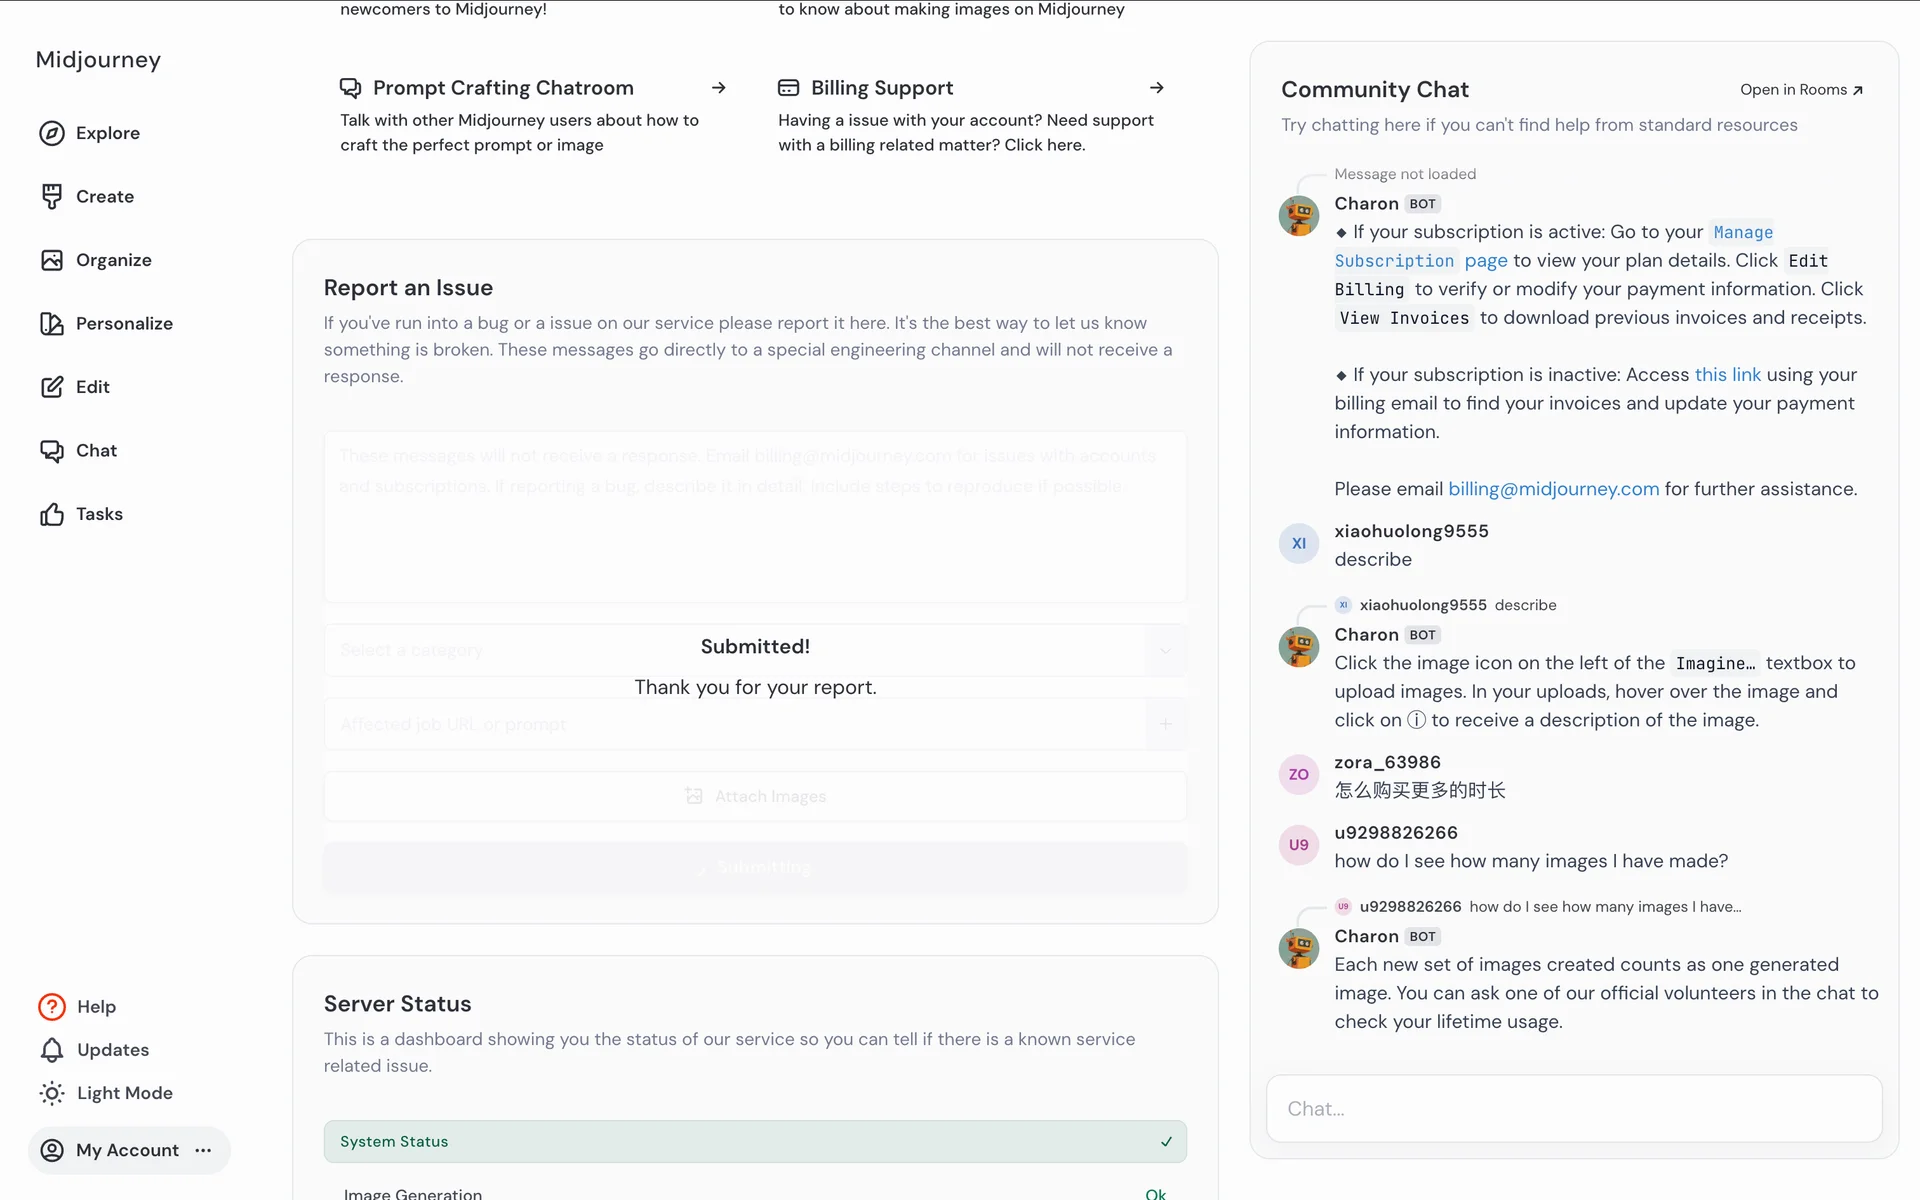Click the Organize image icon

point(52,260)
